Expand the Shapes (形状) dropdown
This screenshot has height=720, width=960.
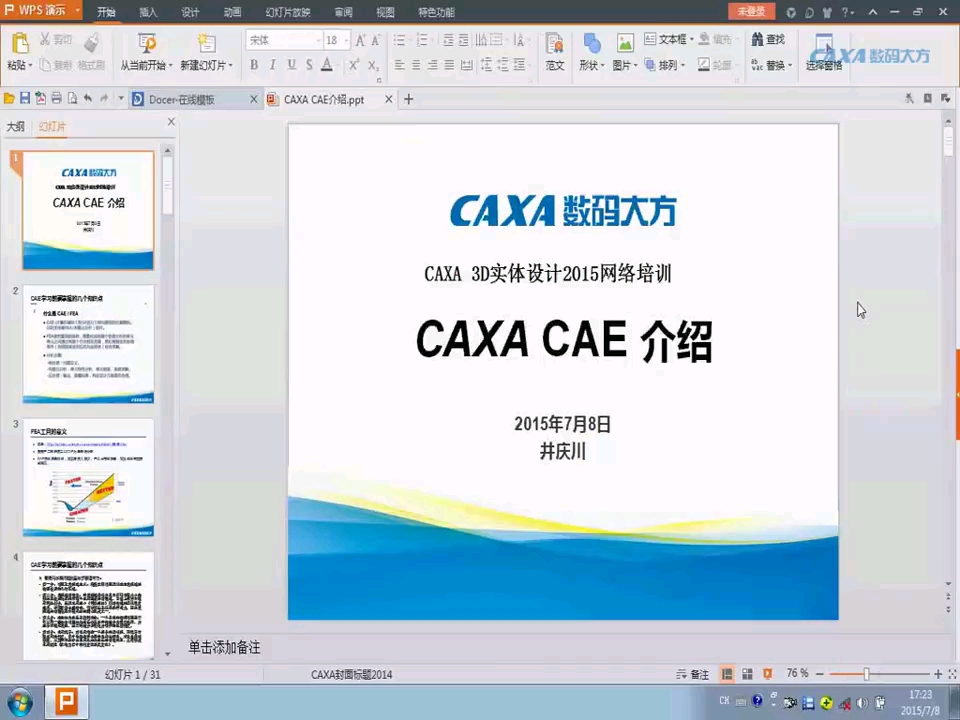coord(602,65)
